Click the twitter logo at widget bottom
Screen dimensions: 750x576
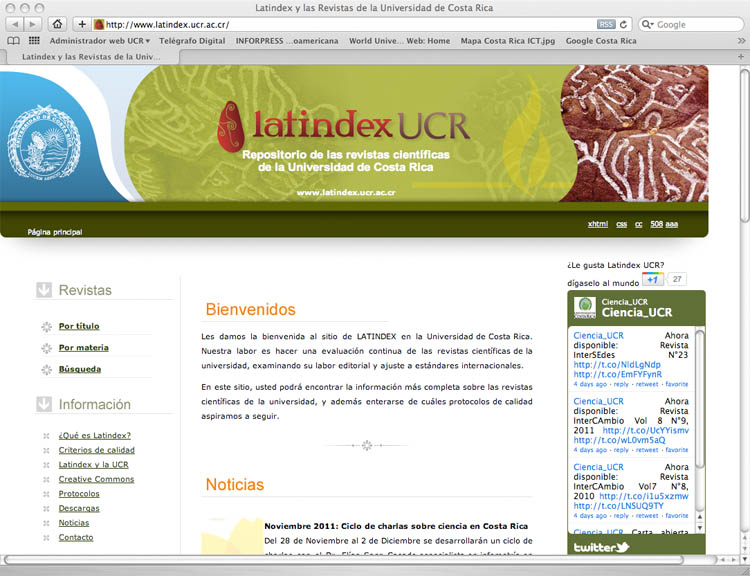coord(601,547)
